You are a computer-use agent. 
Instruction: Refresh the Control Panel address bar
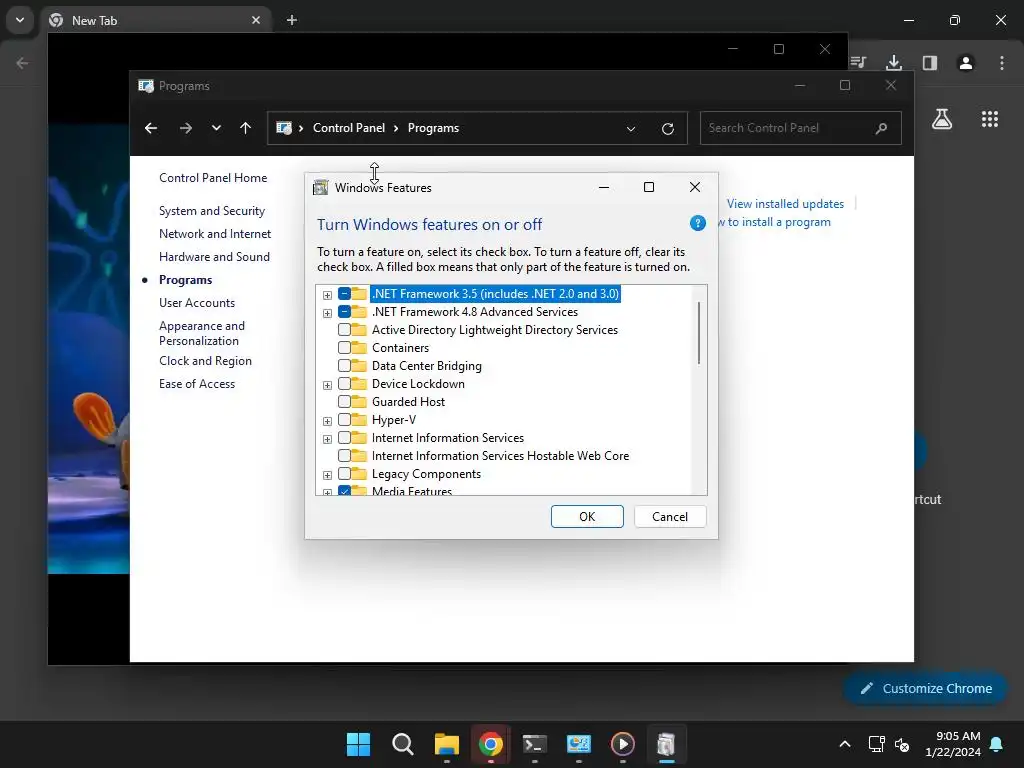[x=667, y=129]
